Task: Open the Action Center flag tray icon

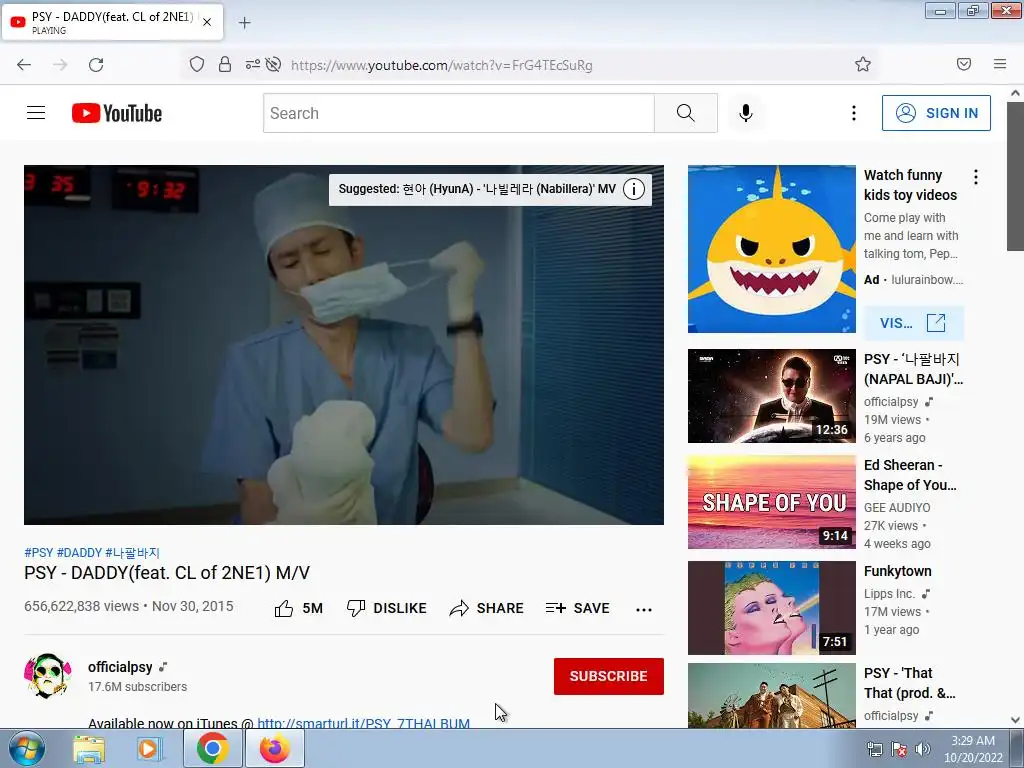Action: pyautogui.click(x=899, y=749)
